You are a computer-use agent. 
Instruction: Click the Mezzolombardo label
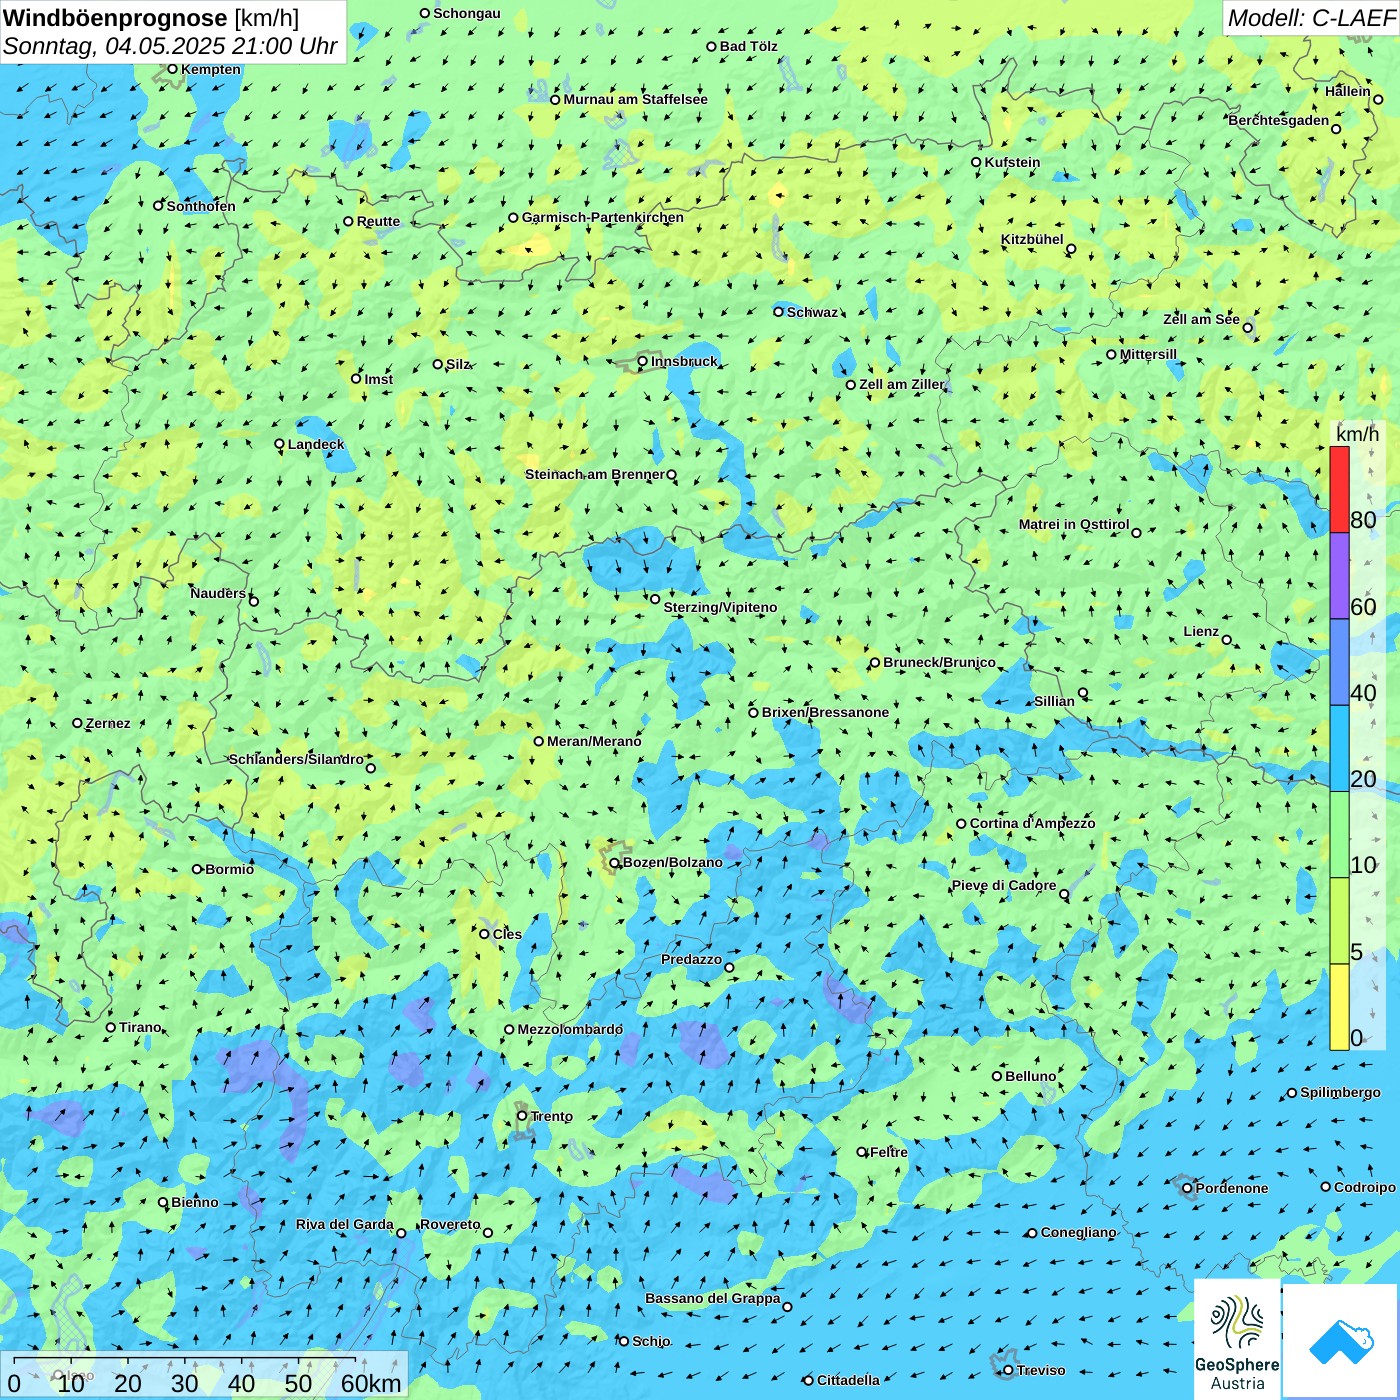(x=570, y=1029)
